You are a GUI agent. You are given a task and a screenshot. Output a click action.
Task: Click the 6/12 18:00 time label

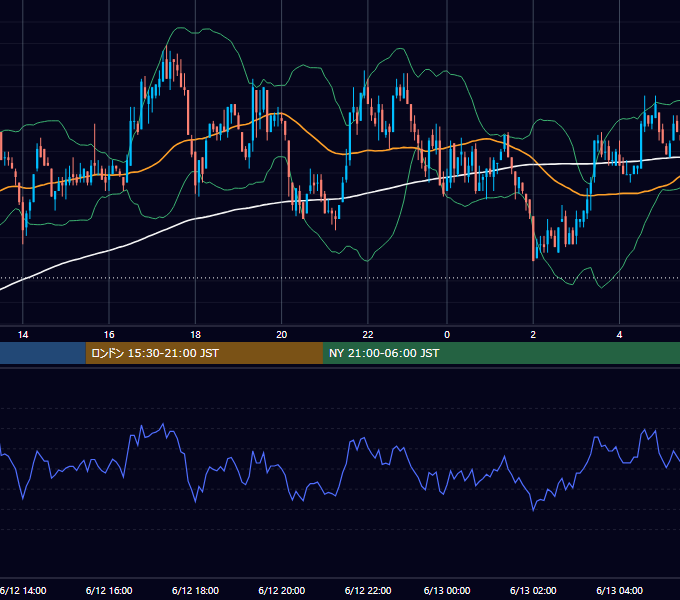click(195, 590)
